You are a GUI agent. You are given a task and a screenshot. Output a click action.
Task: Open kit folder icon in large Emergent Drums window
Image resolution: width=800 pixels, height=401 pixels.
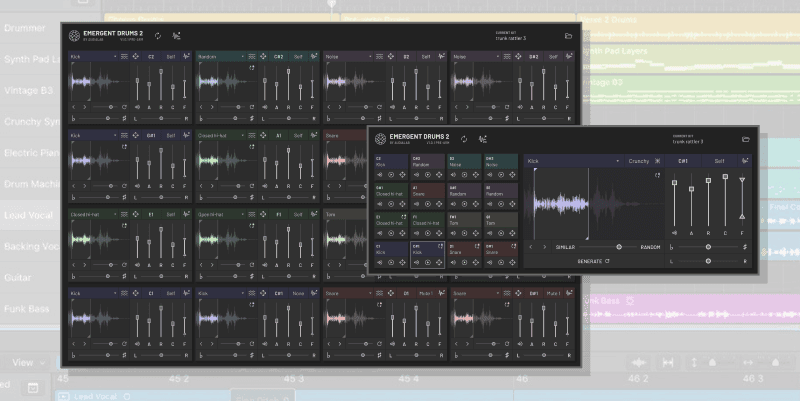click(x=568, y=36)
